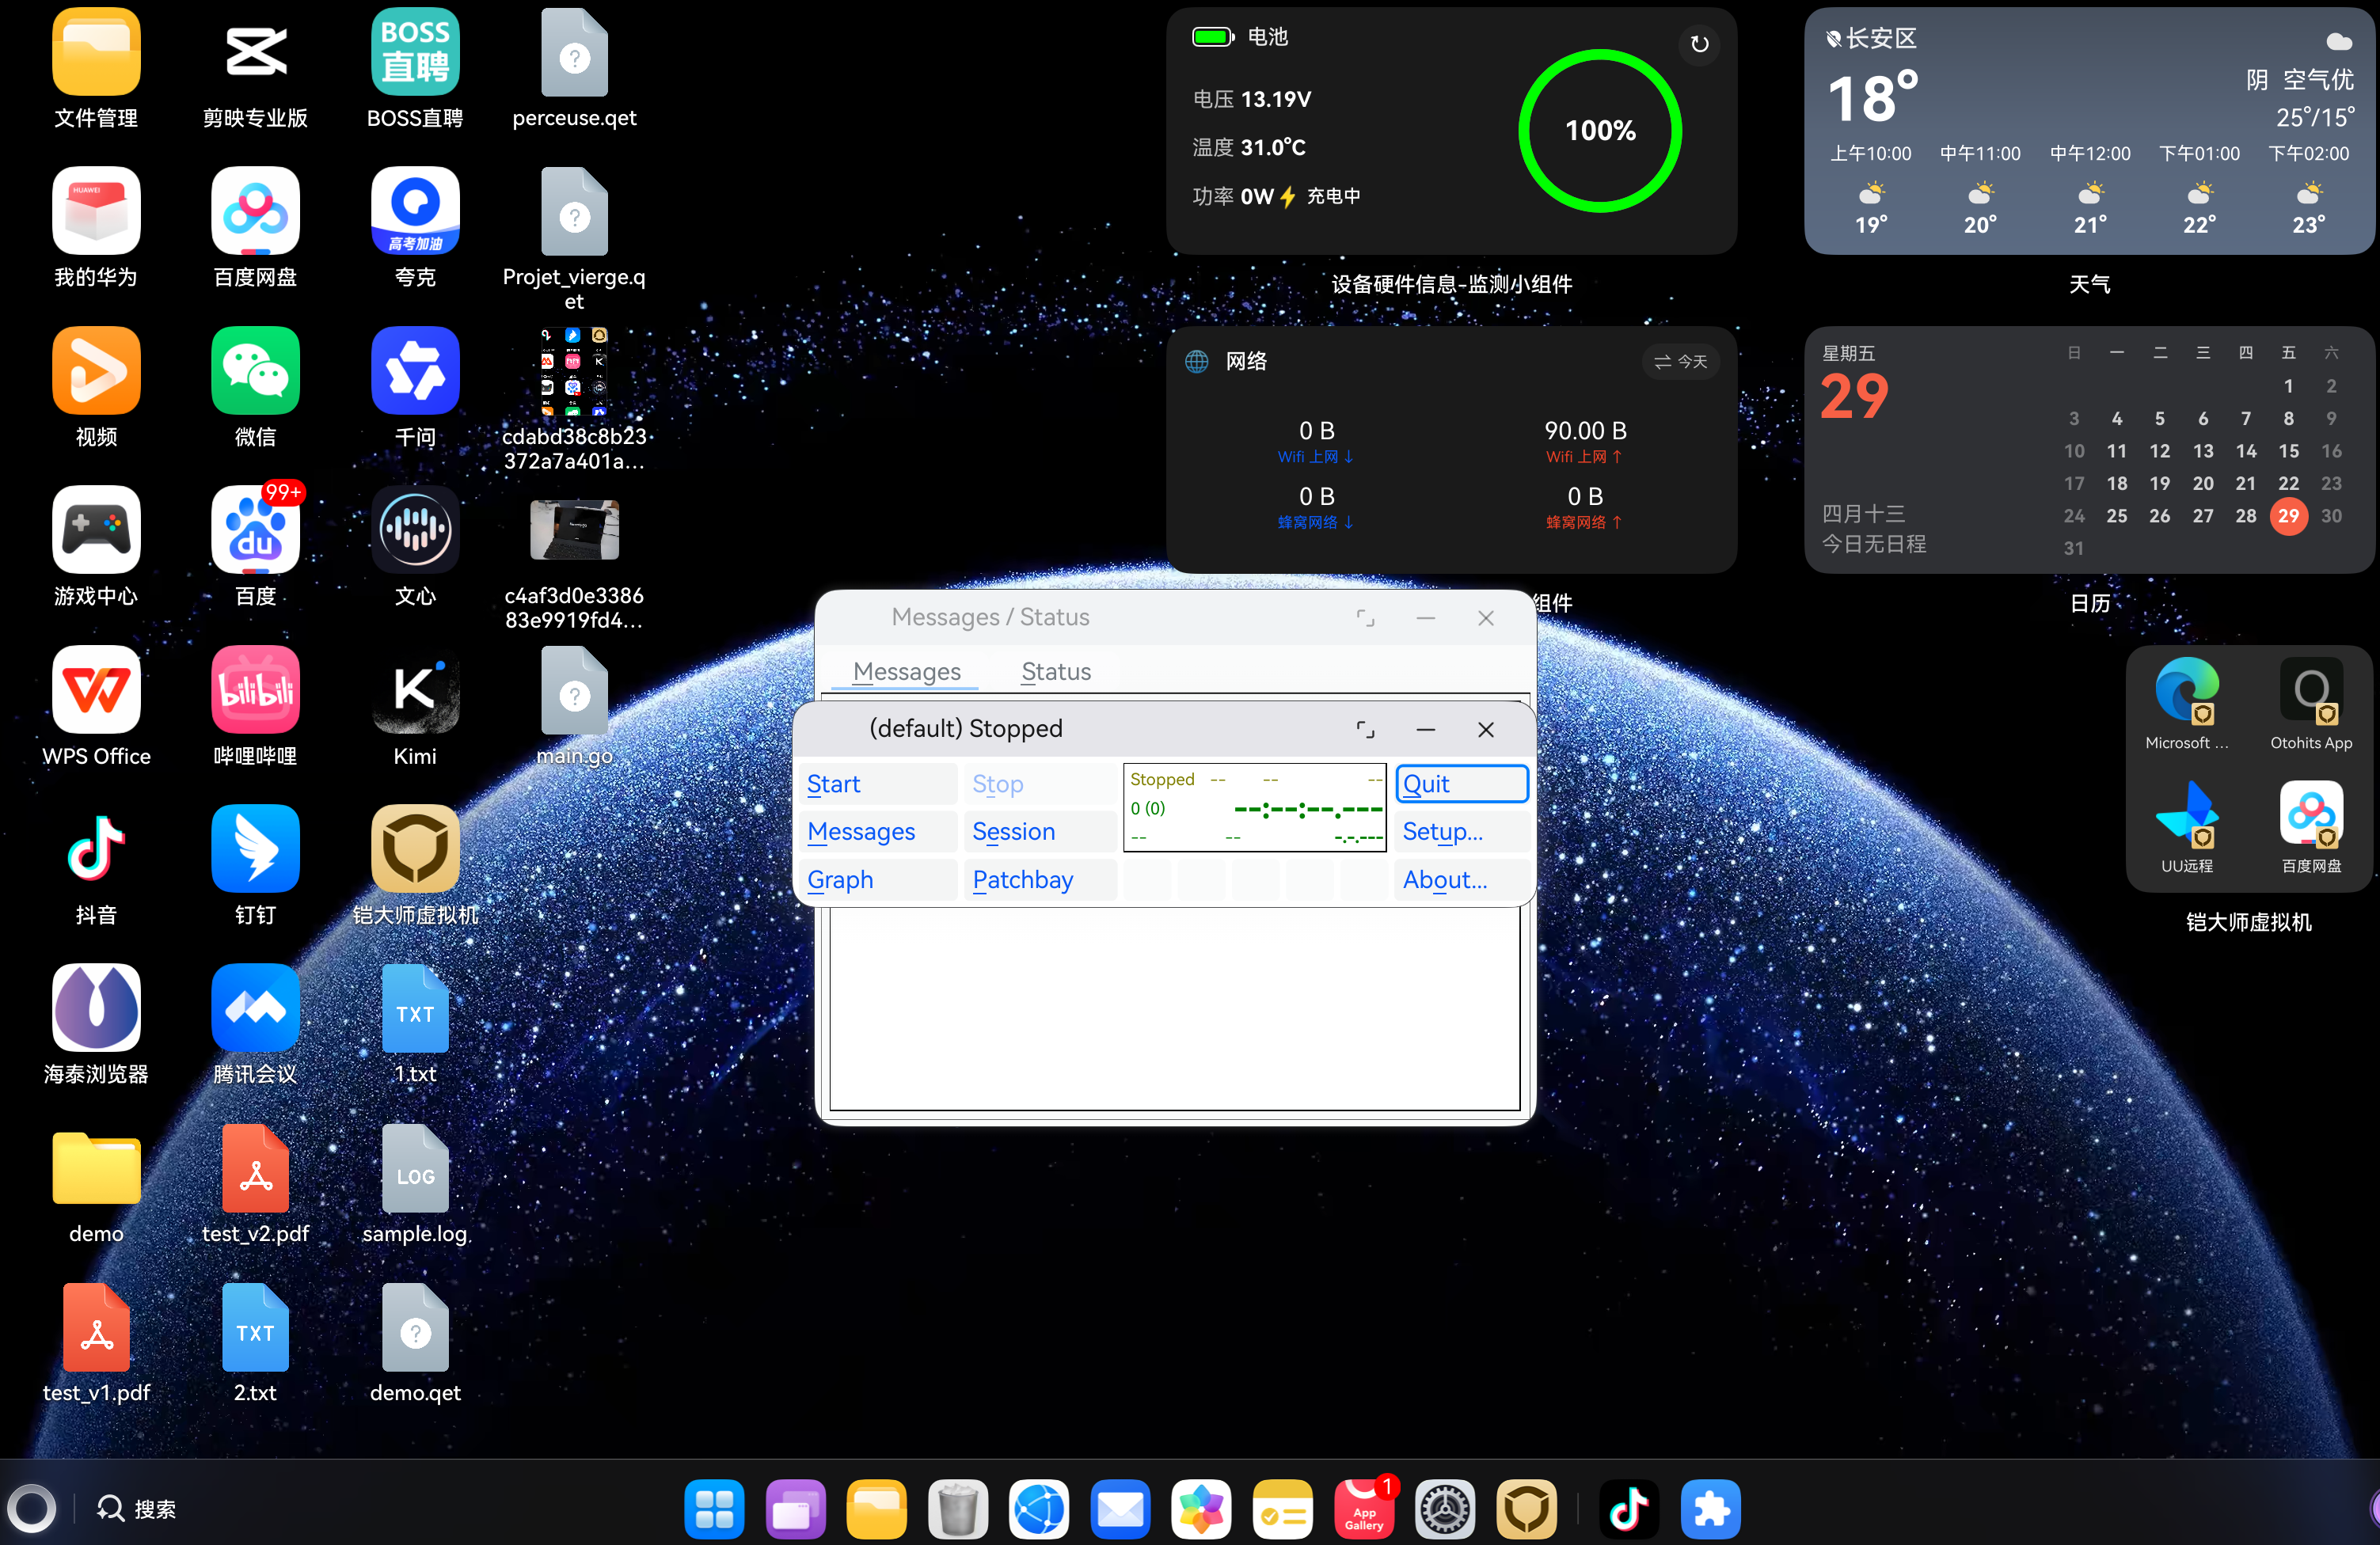This screenshot has width=2380, height=1545.
Task: Click the 100% battery ring indicator
Action: click(x=1600, y=131)
